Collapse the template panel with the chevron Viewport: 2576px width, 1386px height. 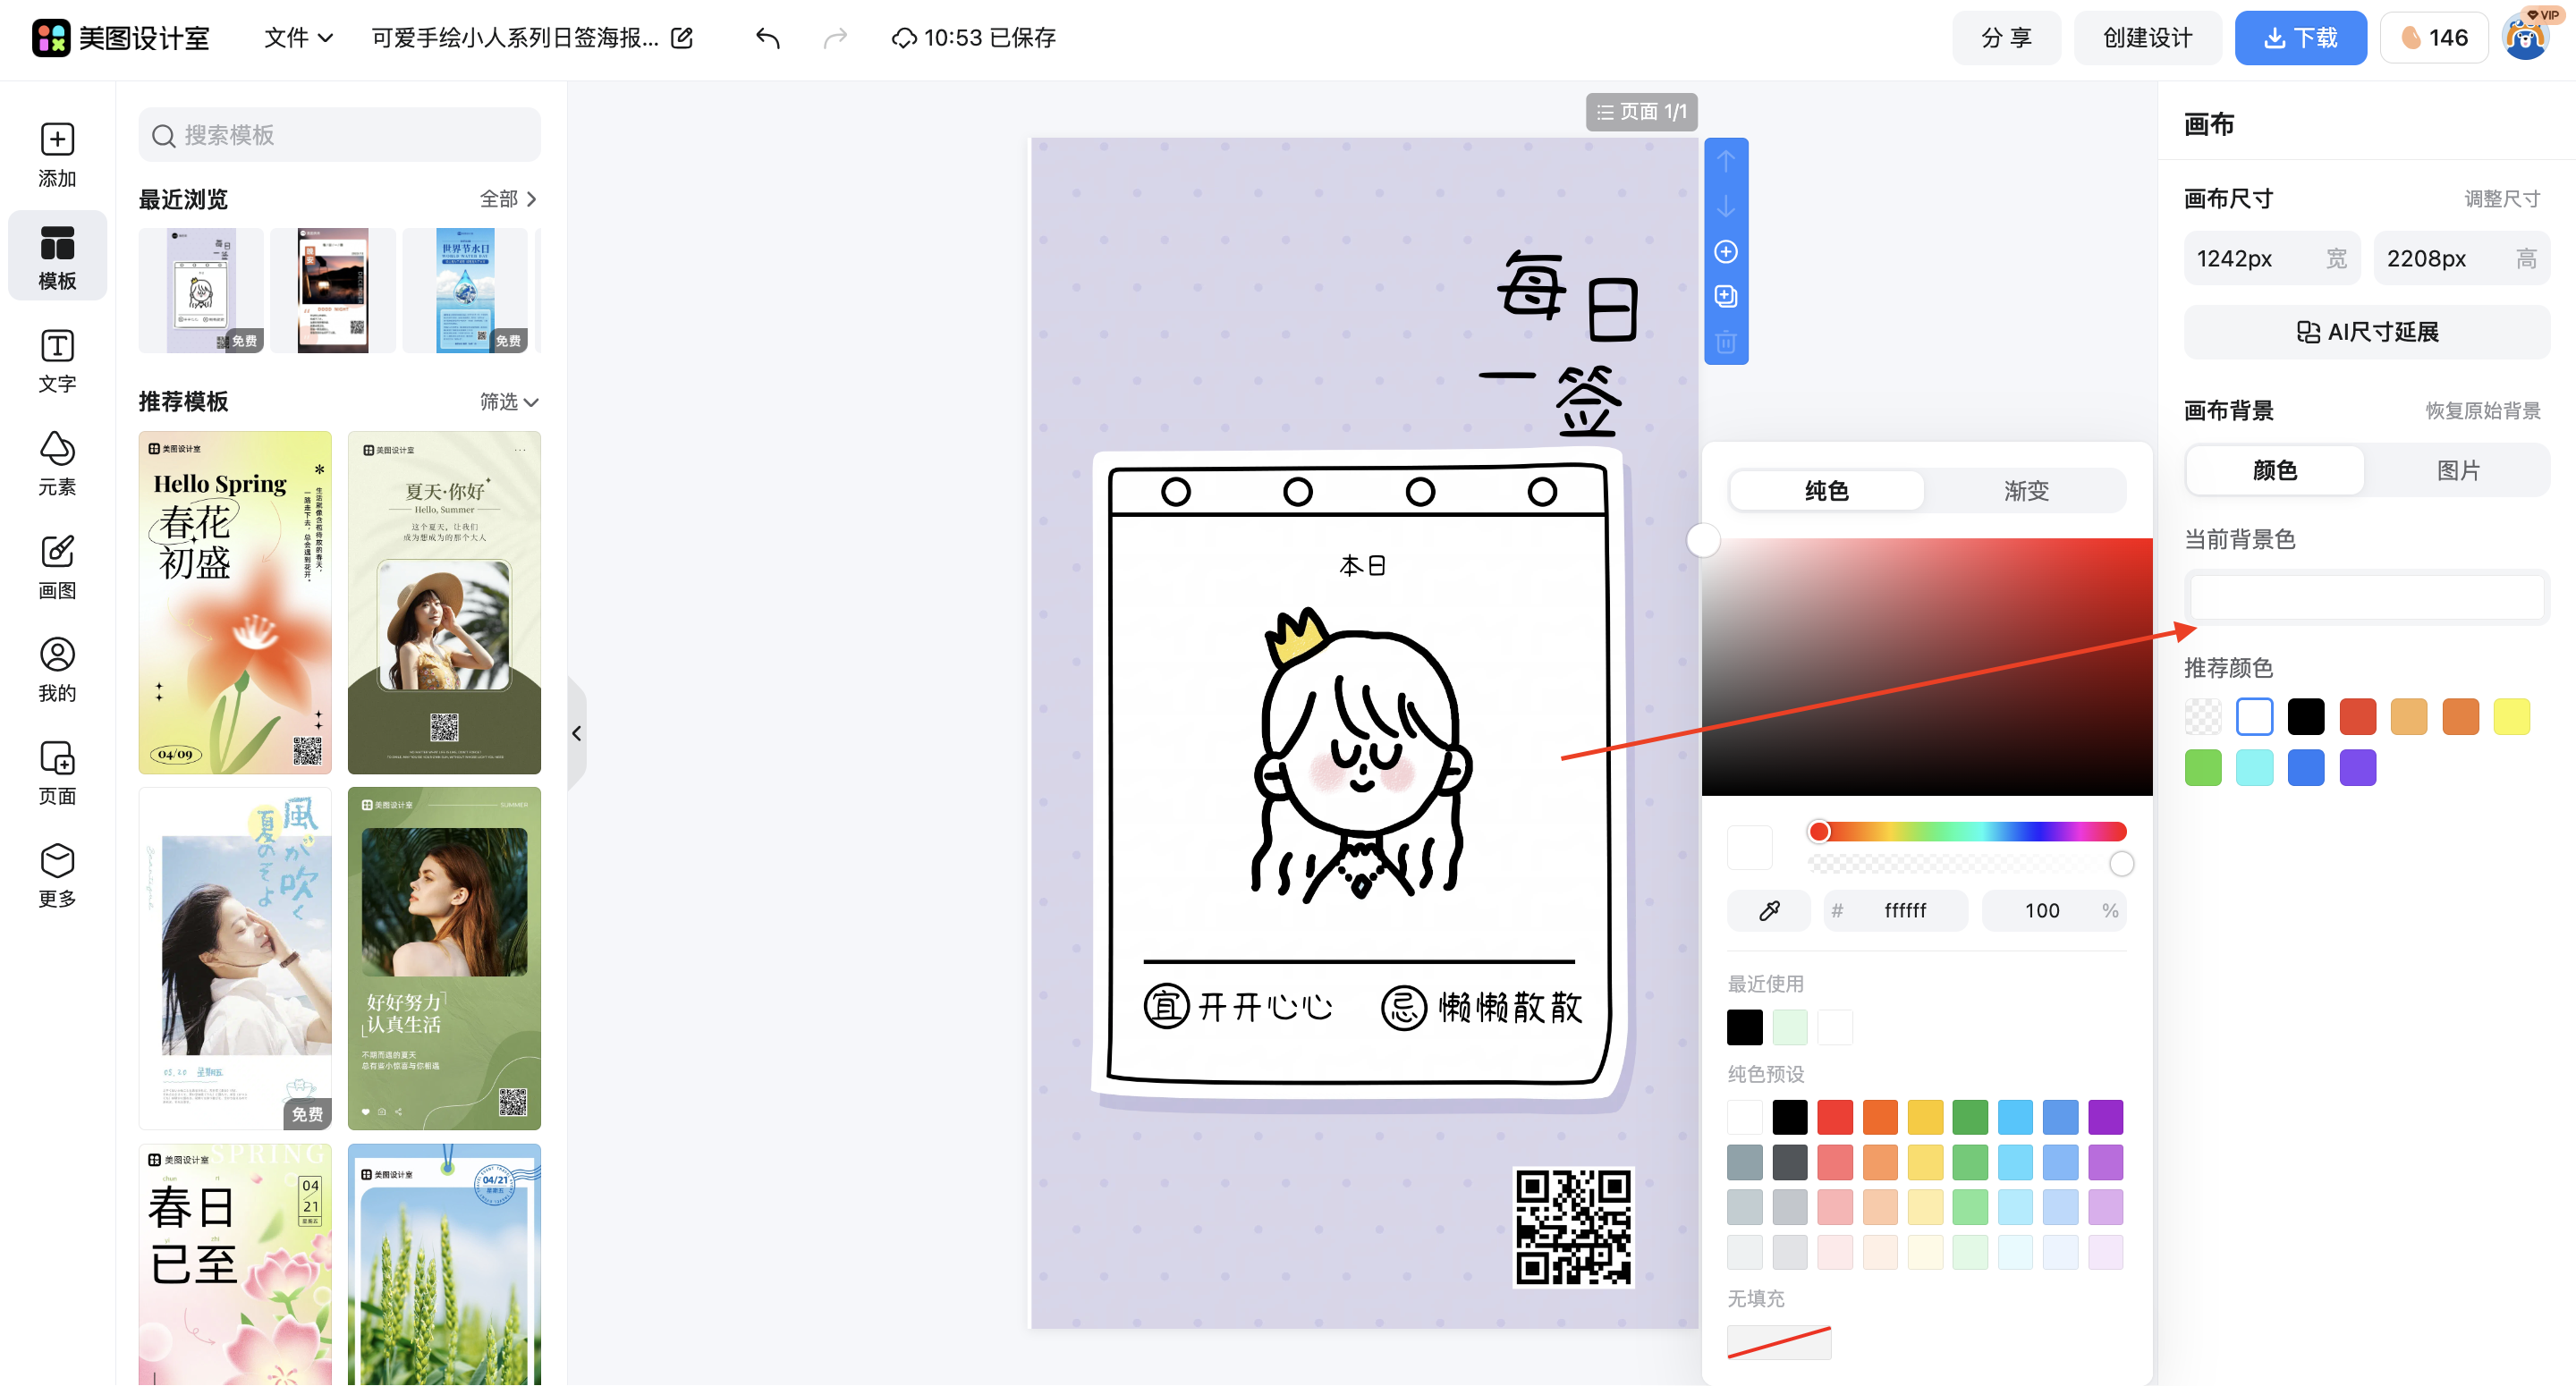pyautogui.click(x=577, y=733)
